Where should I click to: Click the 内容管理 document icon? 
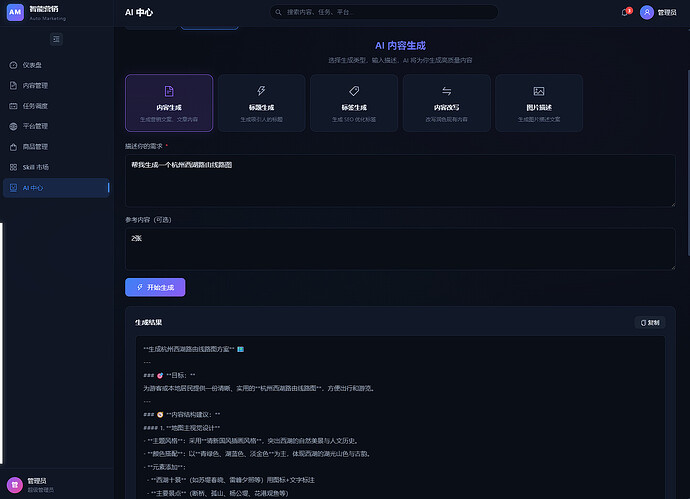coord(13,85)
